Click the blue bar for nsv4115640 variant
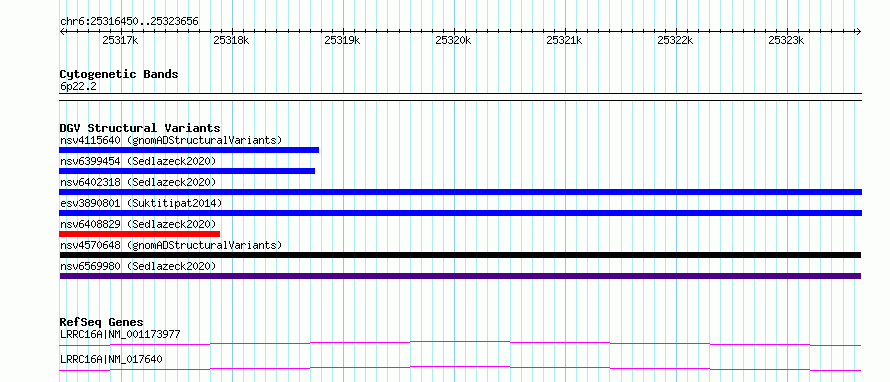890x382 pixels. [189, 150]
